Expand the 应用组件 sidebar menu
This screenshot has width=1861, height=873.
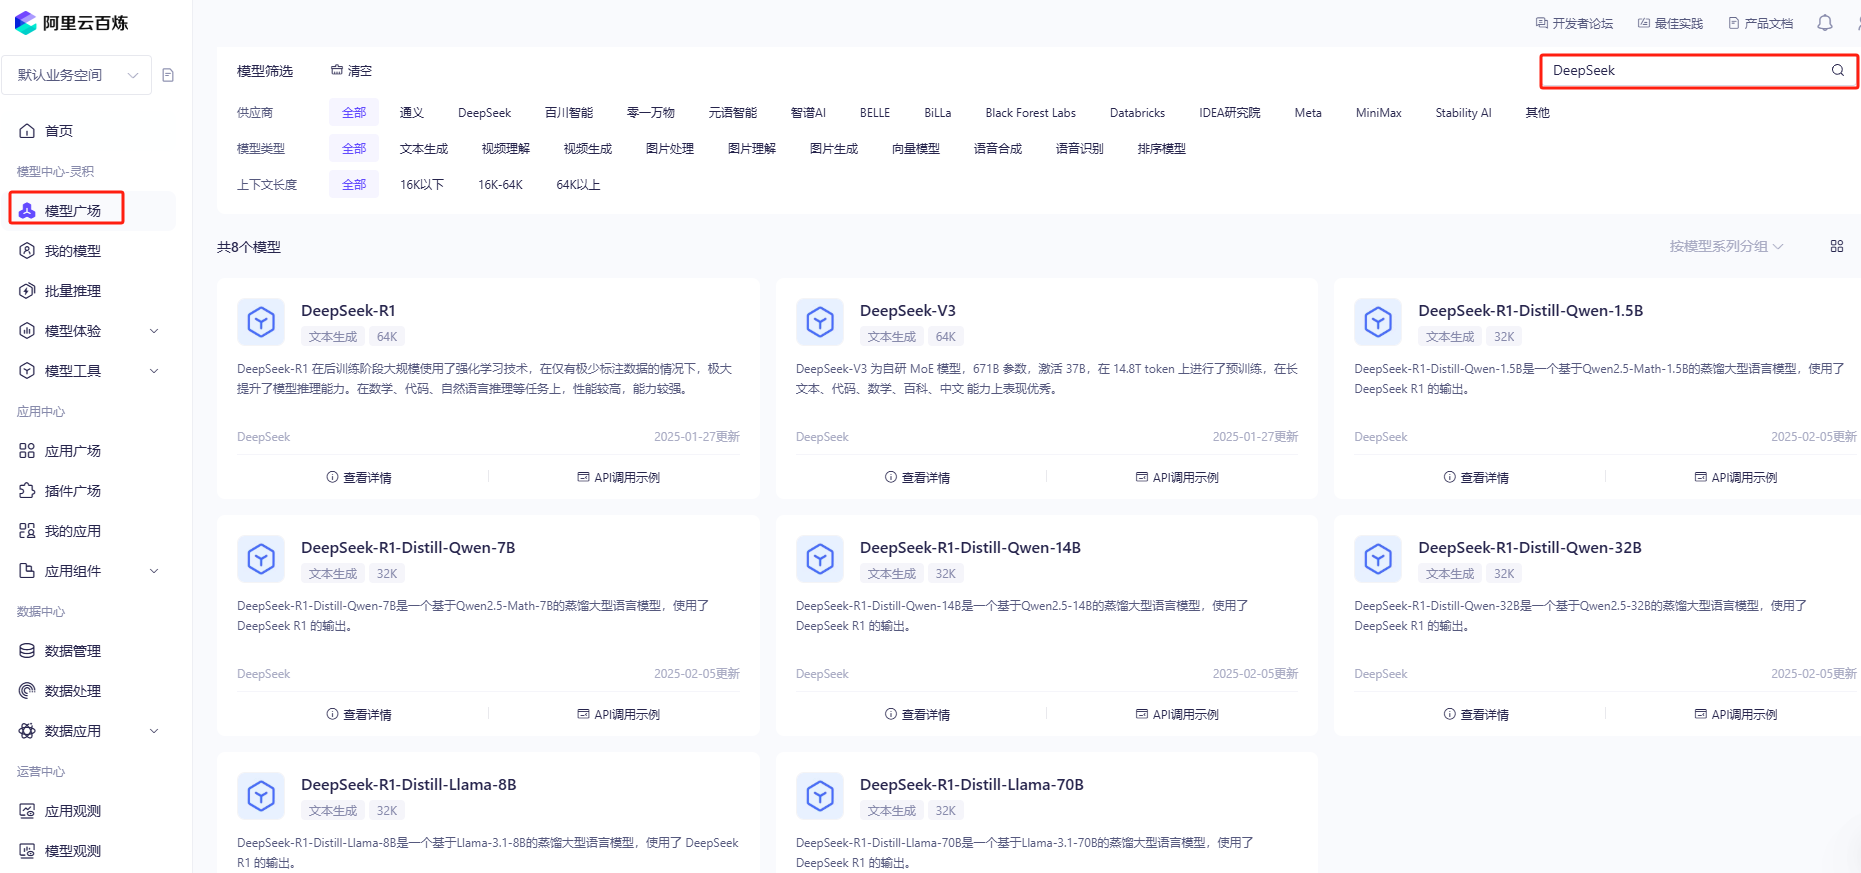154,571
